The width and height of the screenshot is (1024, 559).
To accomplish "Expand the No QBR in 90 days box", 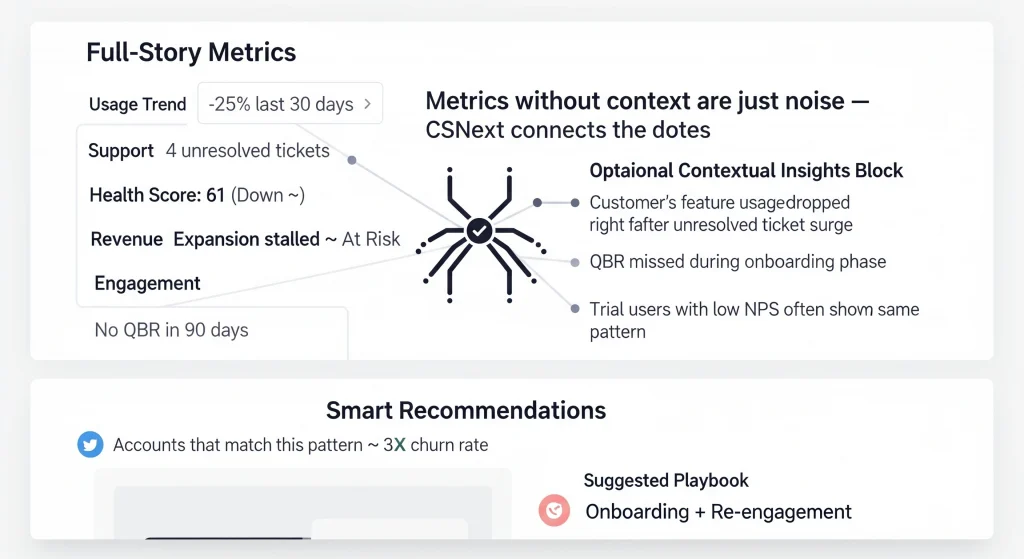I will [x=172, y=330].
